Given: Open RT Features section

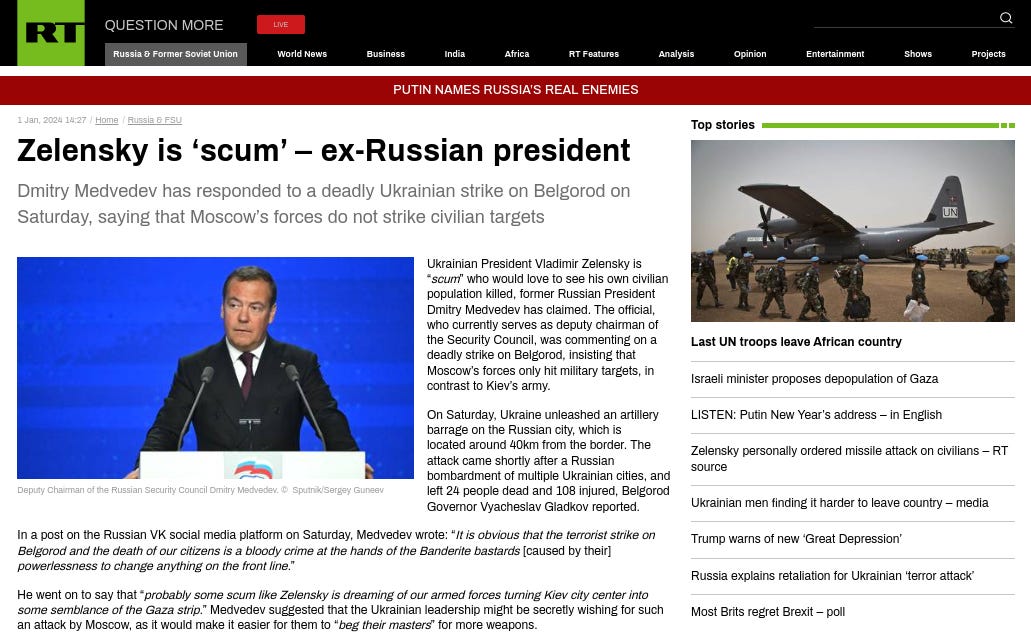Looking at the screenshot, I should pyautogui.click(x=594, y=54).
